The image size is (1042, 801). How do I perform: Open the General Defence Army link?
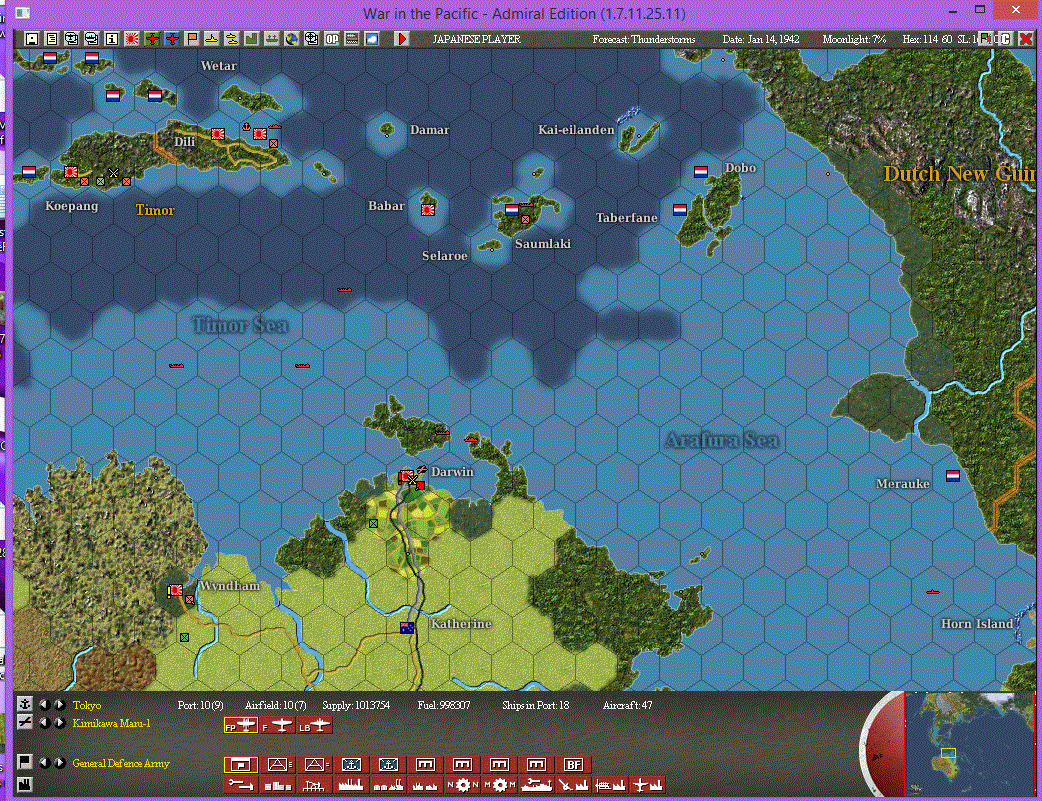[121, 763]
